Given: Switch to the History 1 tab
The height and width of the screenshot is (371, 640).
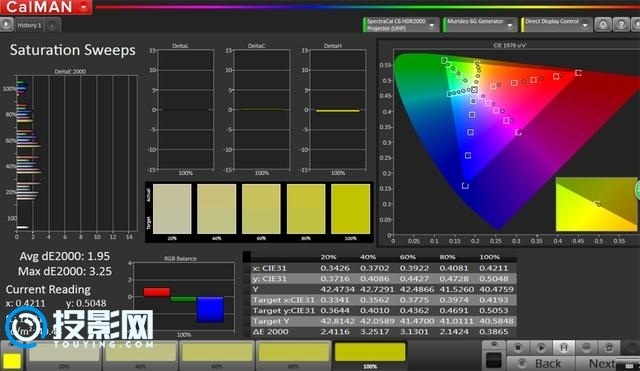Looking at the screenshot, I should point(29,25).
